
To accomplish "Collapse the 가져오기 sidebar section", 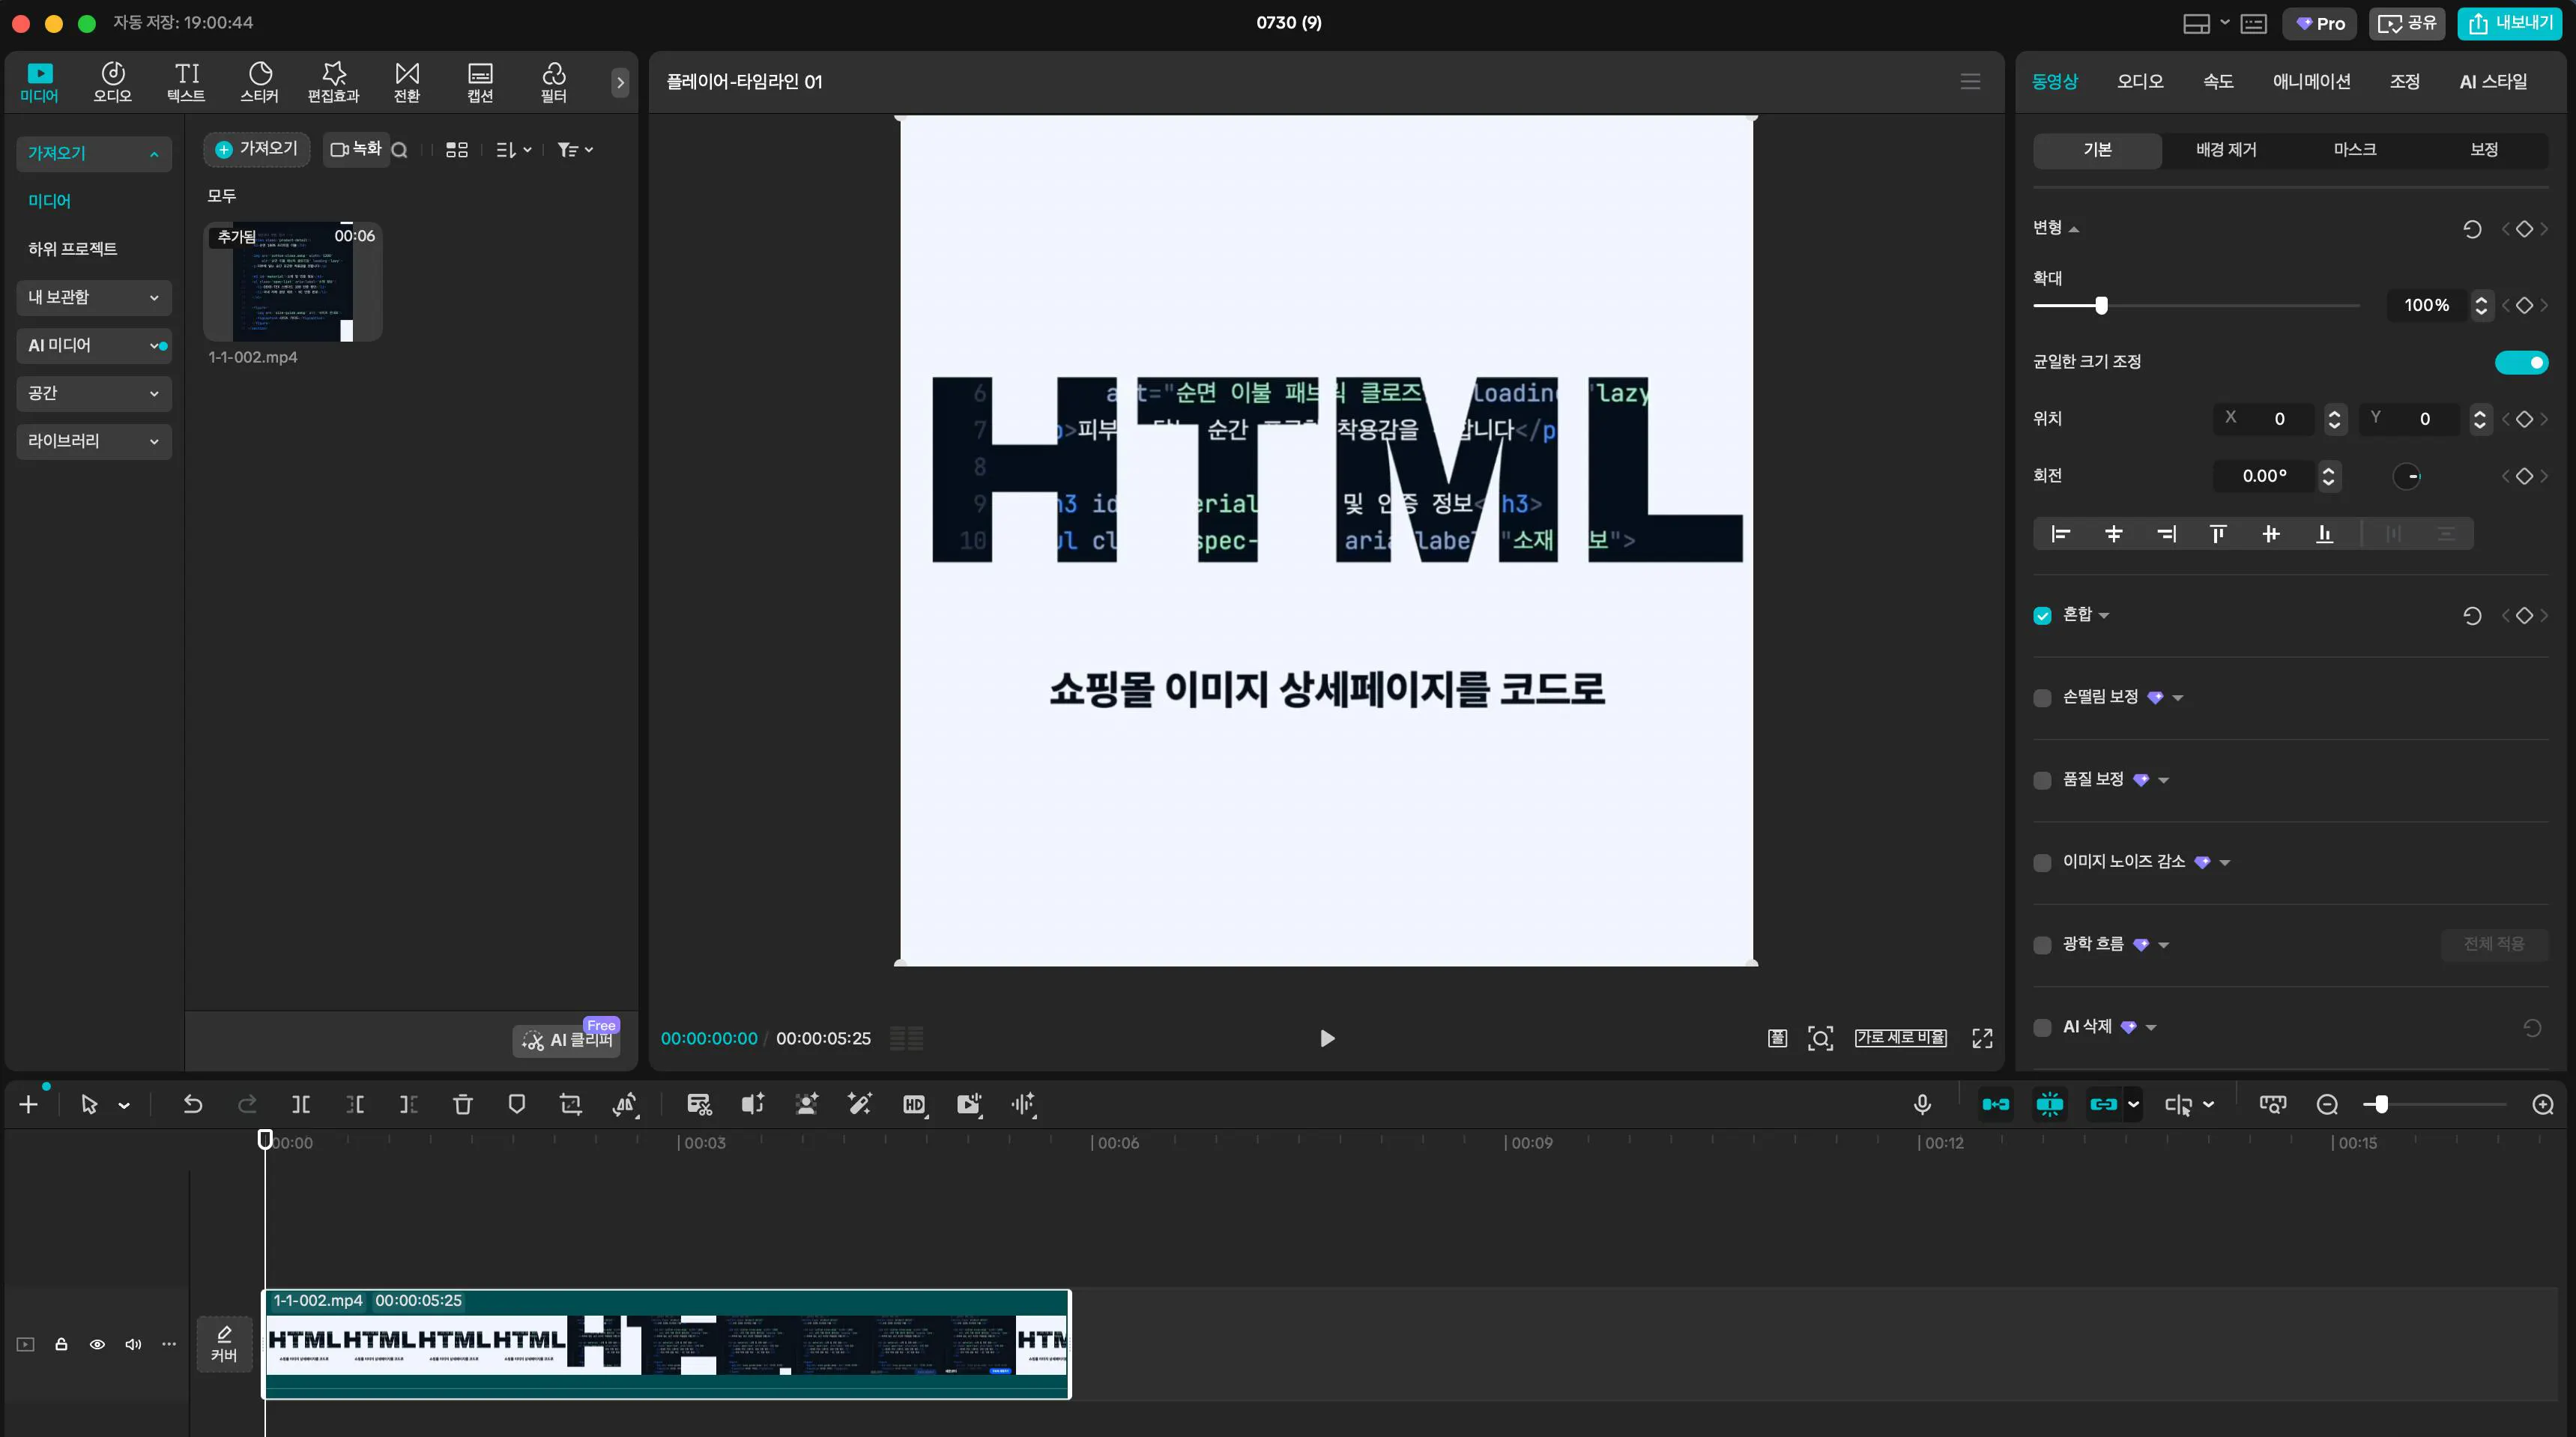I will click(94, 153).
